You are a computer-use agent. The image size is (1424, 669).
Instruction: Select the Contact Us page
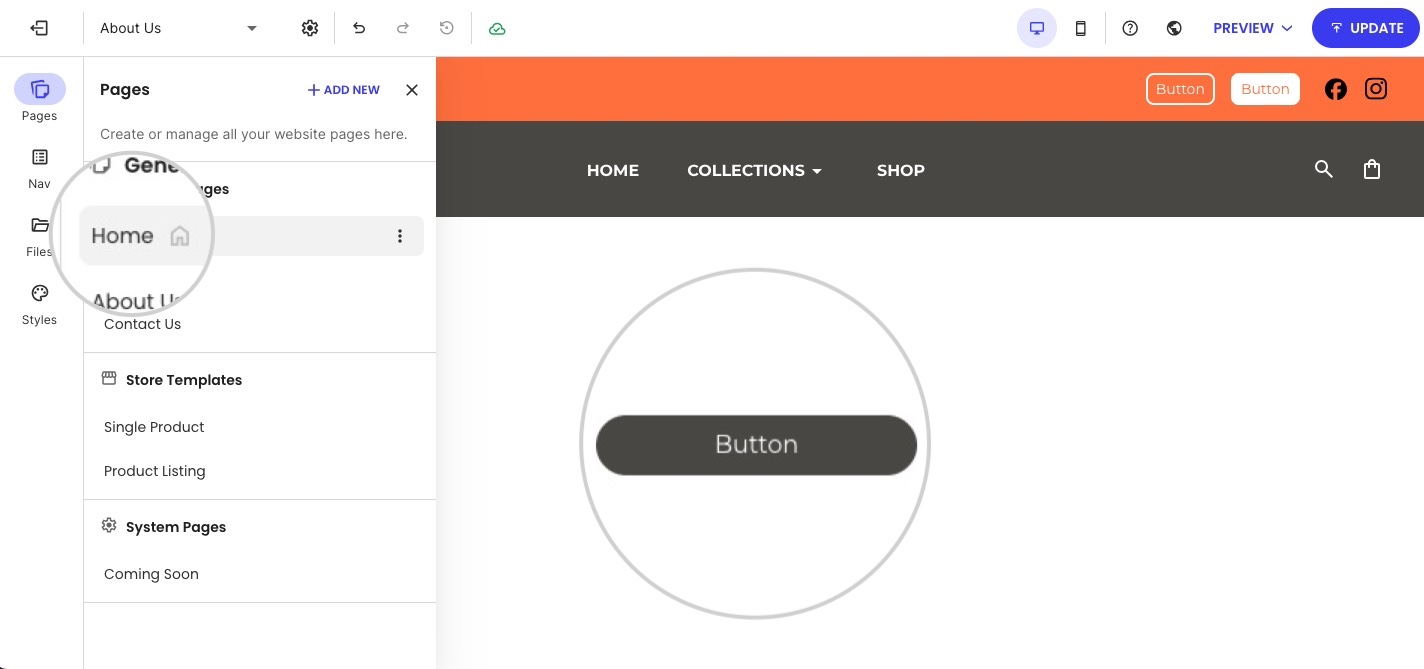(x=142, y=324)
